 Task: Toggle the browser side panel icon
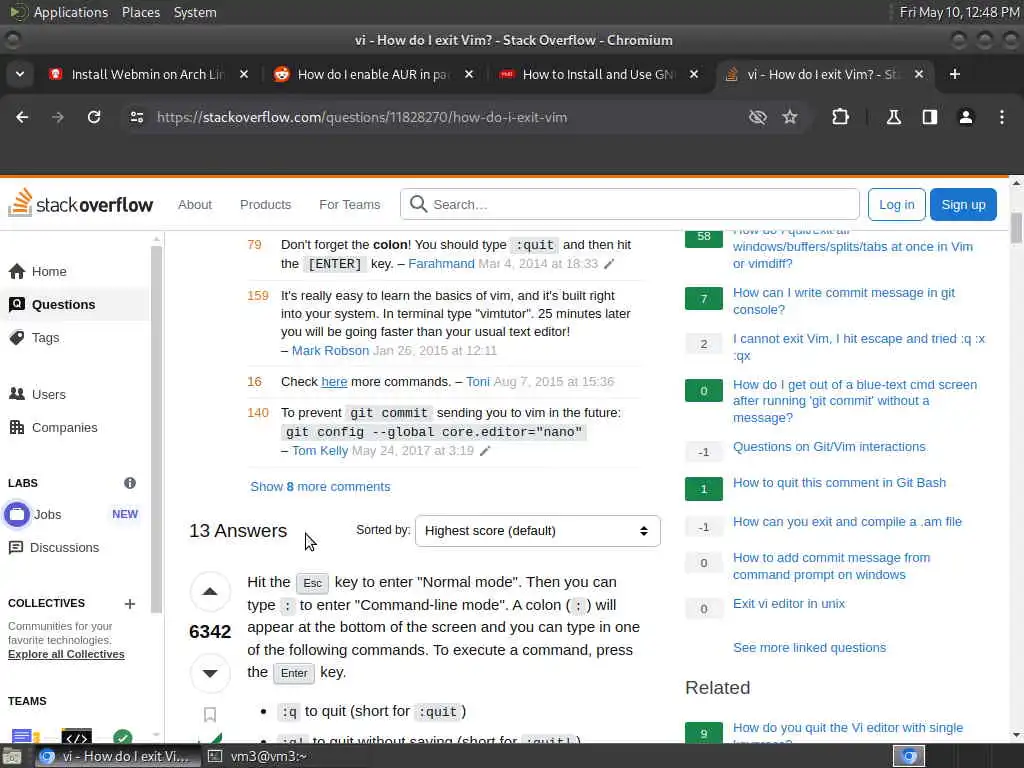pyautogui.click(x=929, y=118)
